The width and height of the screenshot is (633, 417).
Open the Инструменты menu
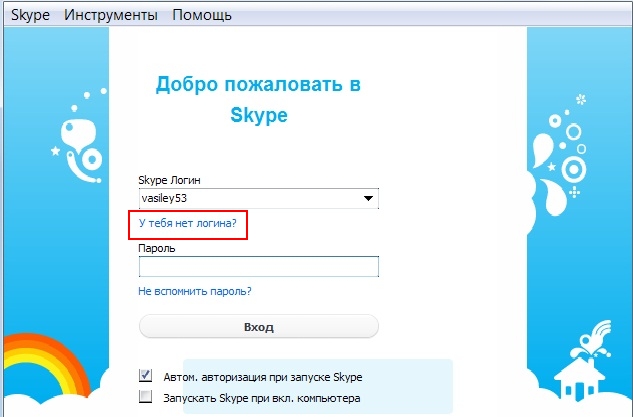111,15
